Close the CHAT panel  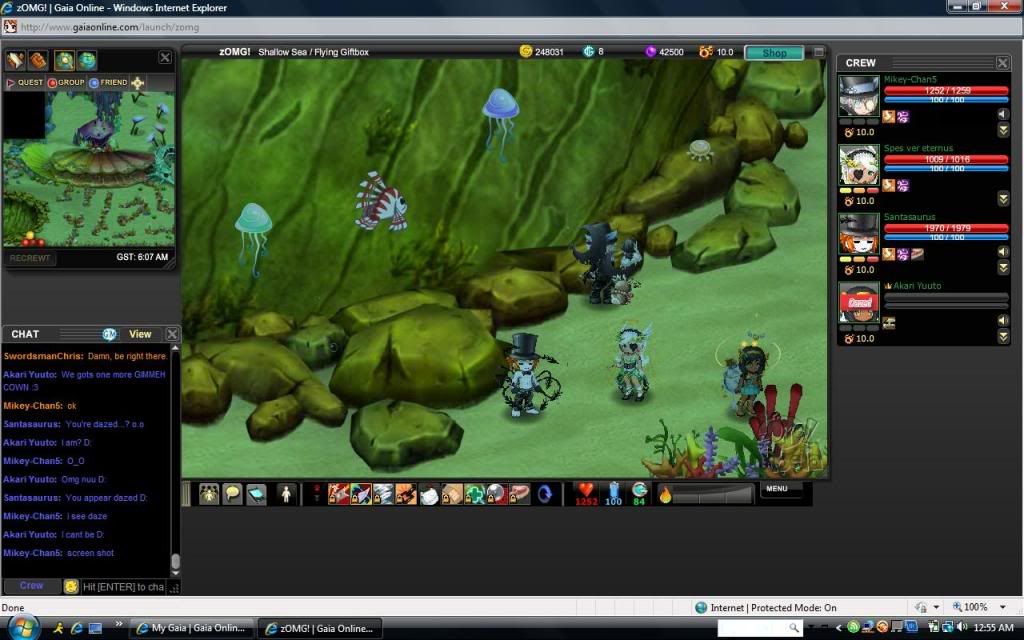click(172, 334)
